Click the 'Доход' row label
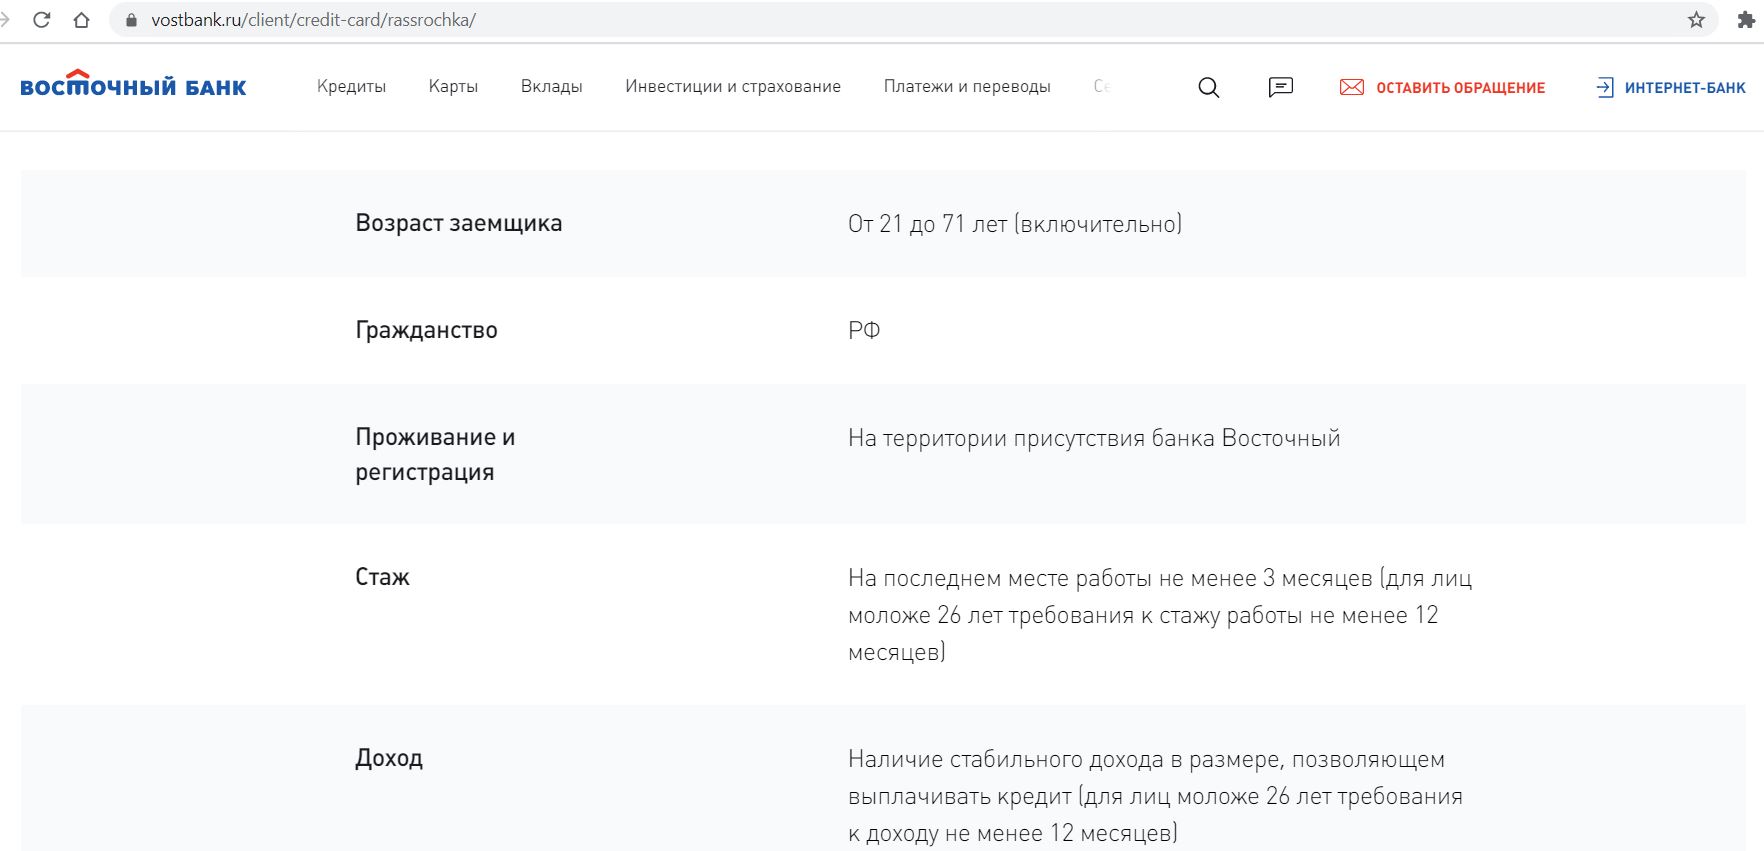This screenshot has width=1764, height=851. (389, 758)
